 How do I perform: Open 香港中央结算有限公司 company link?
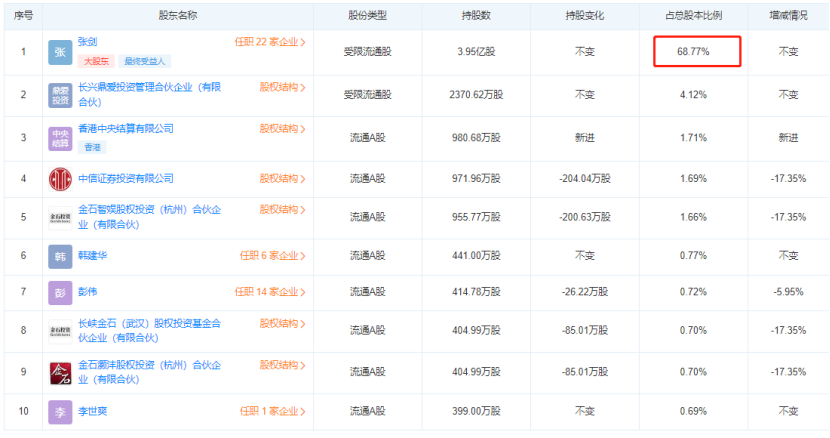coord(125,128)
